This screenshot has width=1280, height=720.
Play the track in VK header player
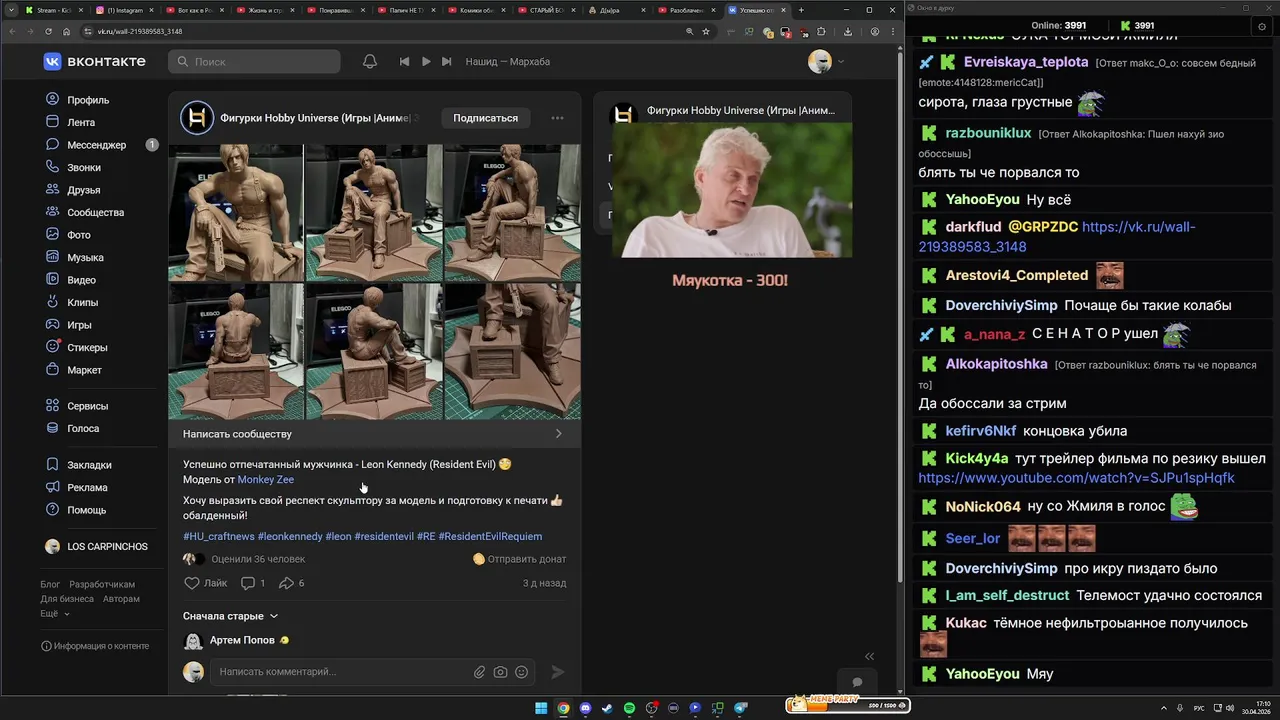(x=426, y=62)
